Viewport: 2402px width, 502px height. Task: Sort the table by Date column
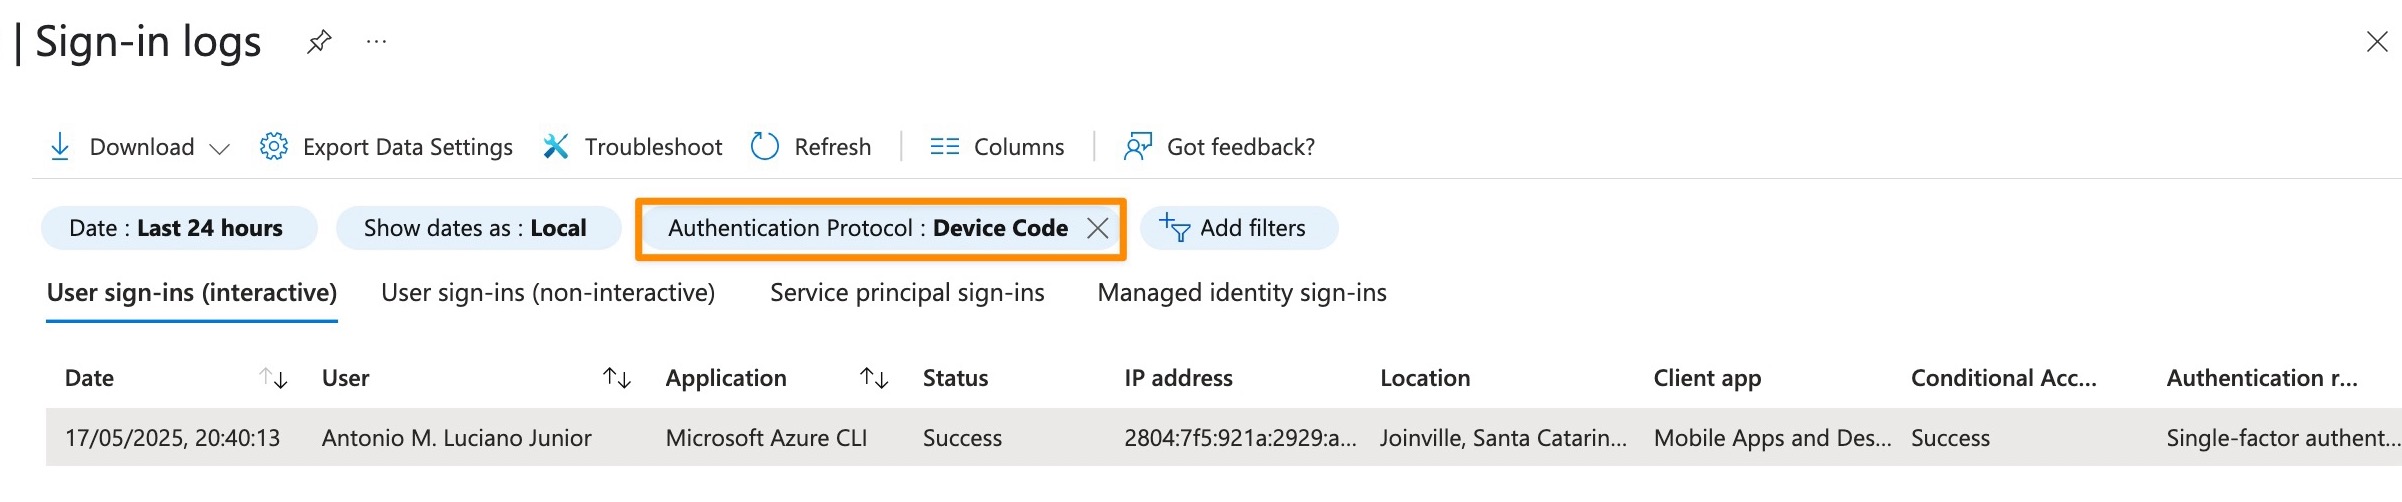pos(273,378)
